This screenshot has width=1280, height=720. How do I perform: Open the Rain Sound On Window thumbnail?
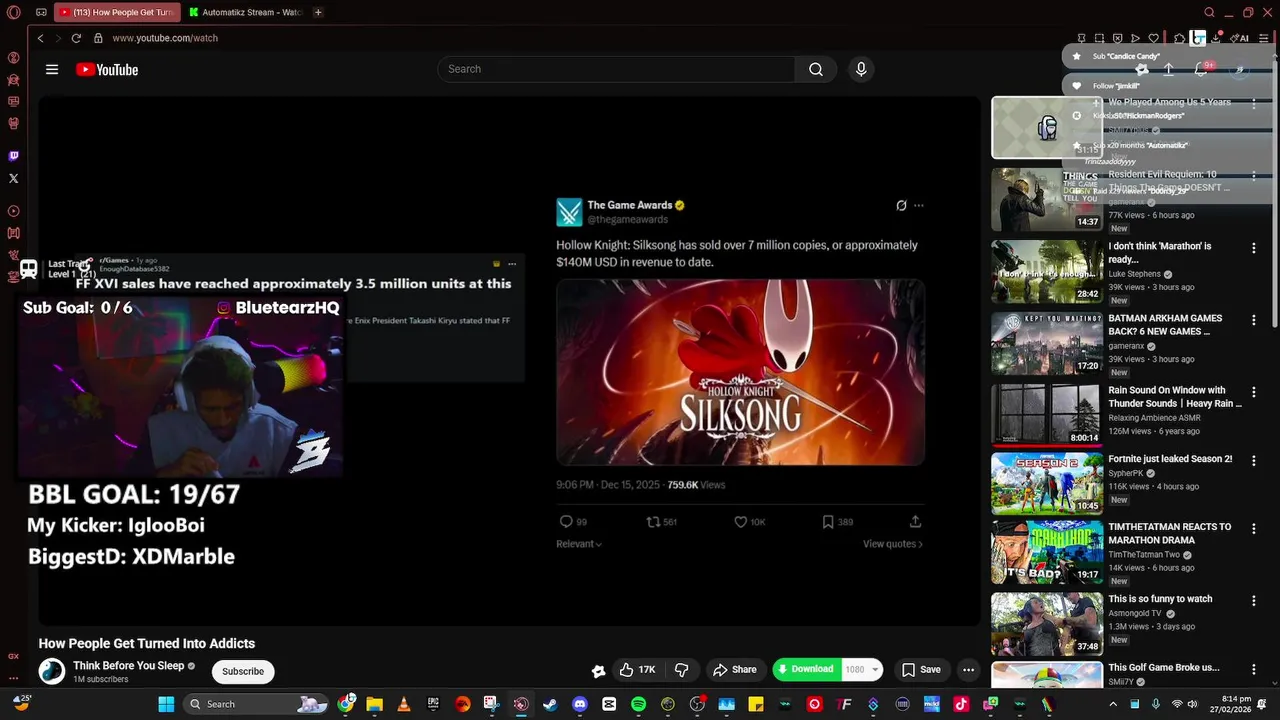point(1047,415)
